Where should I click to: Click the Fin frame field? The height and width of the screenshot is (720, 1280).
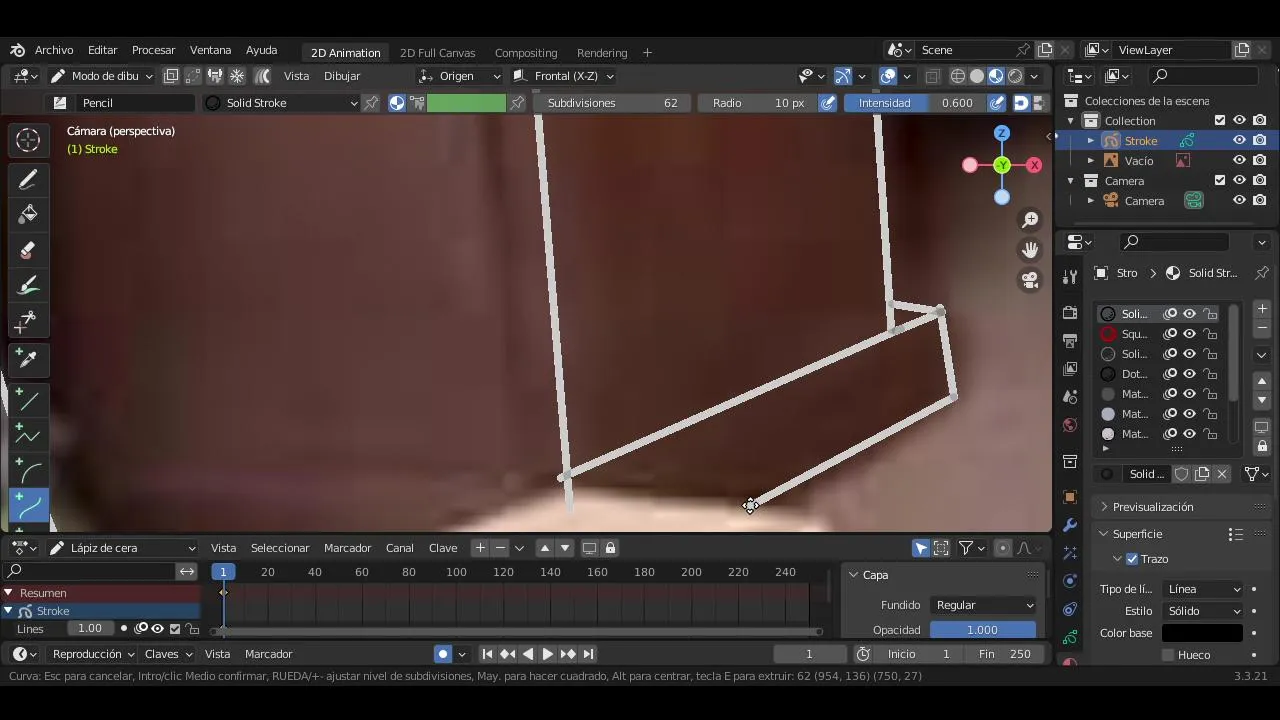(1004, 654)
